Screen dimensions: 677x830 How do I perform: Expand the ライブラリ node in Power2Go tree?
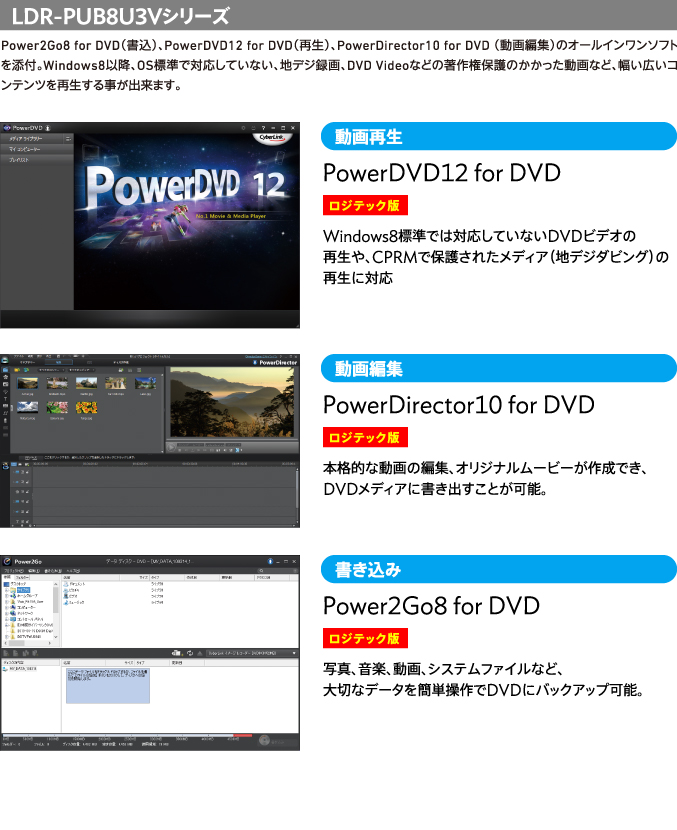(6, 590)
